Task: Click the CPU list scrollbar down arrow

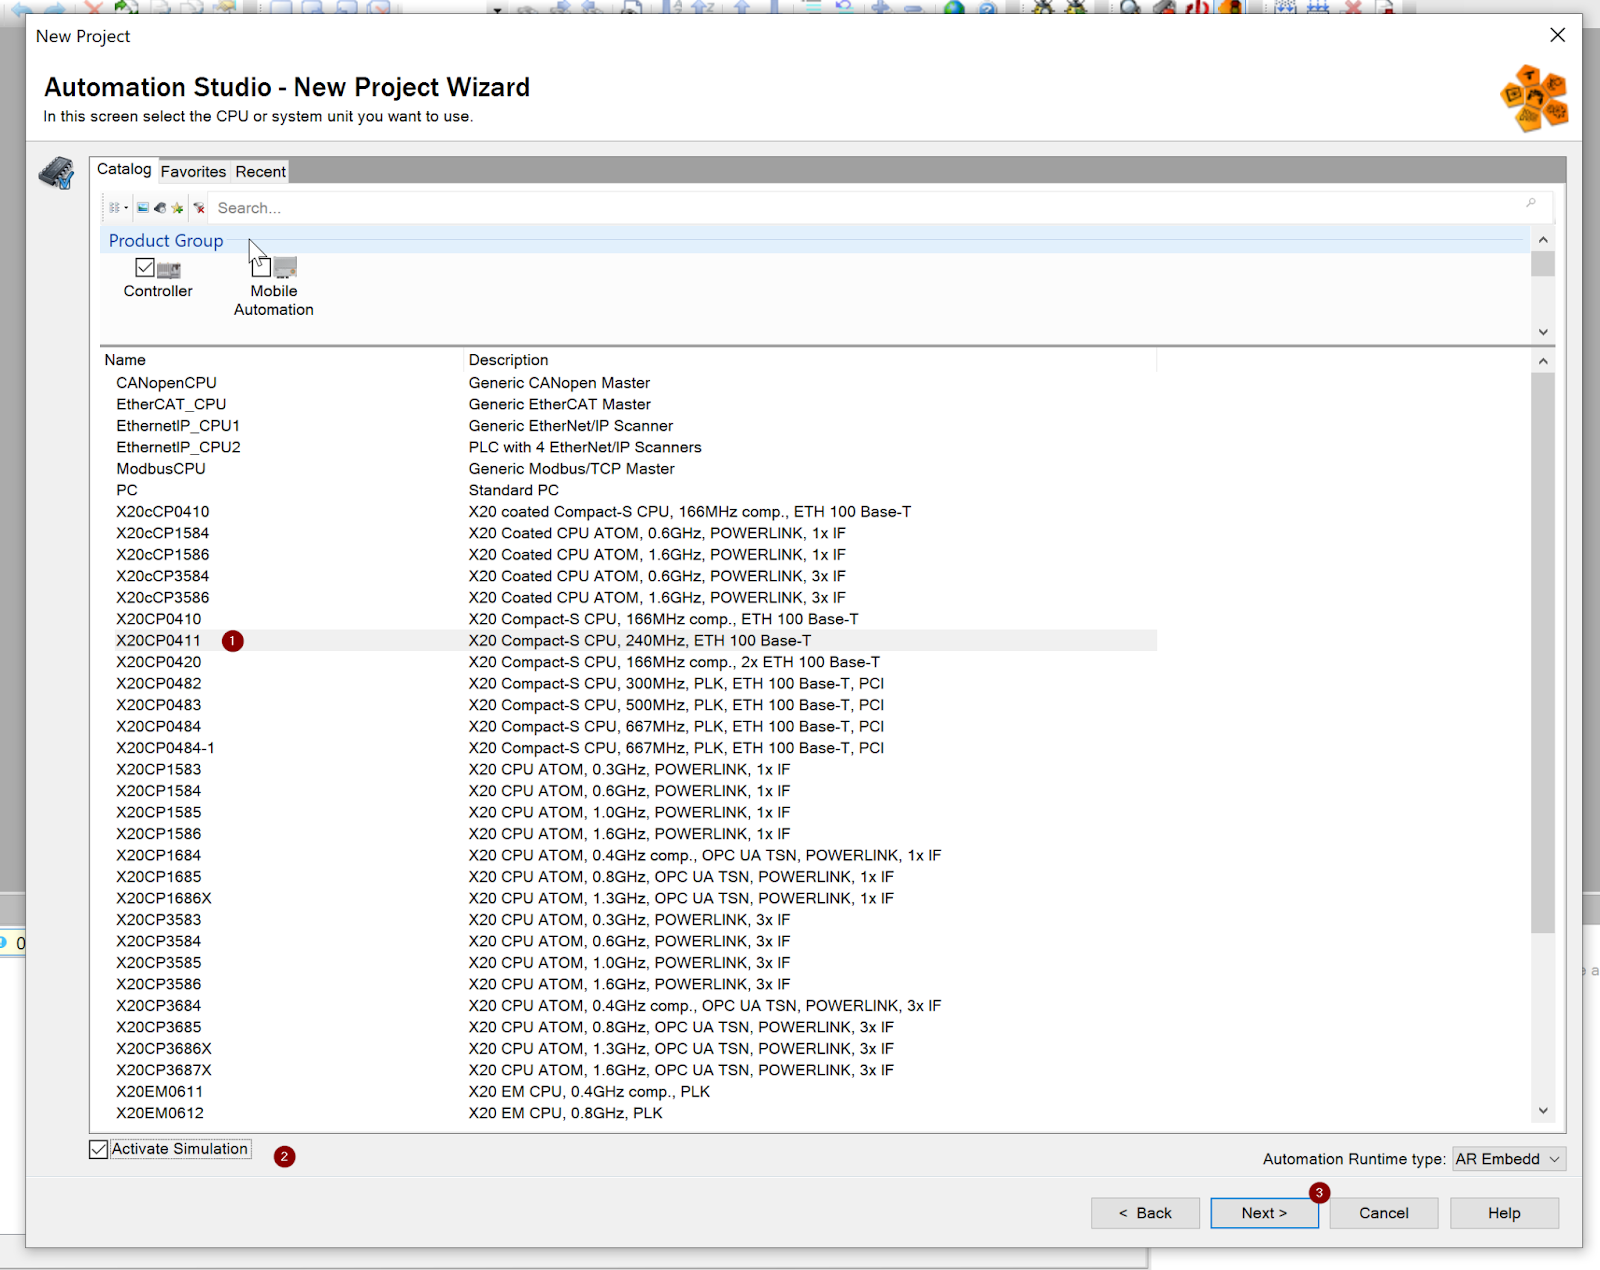Action: coord(1543,1110)
